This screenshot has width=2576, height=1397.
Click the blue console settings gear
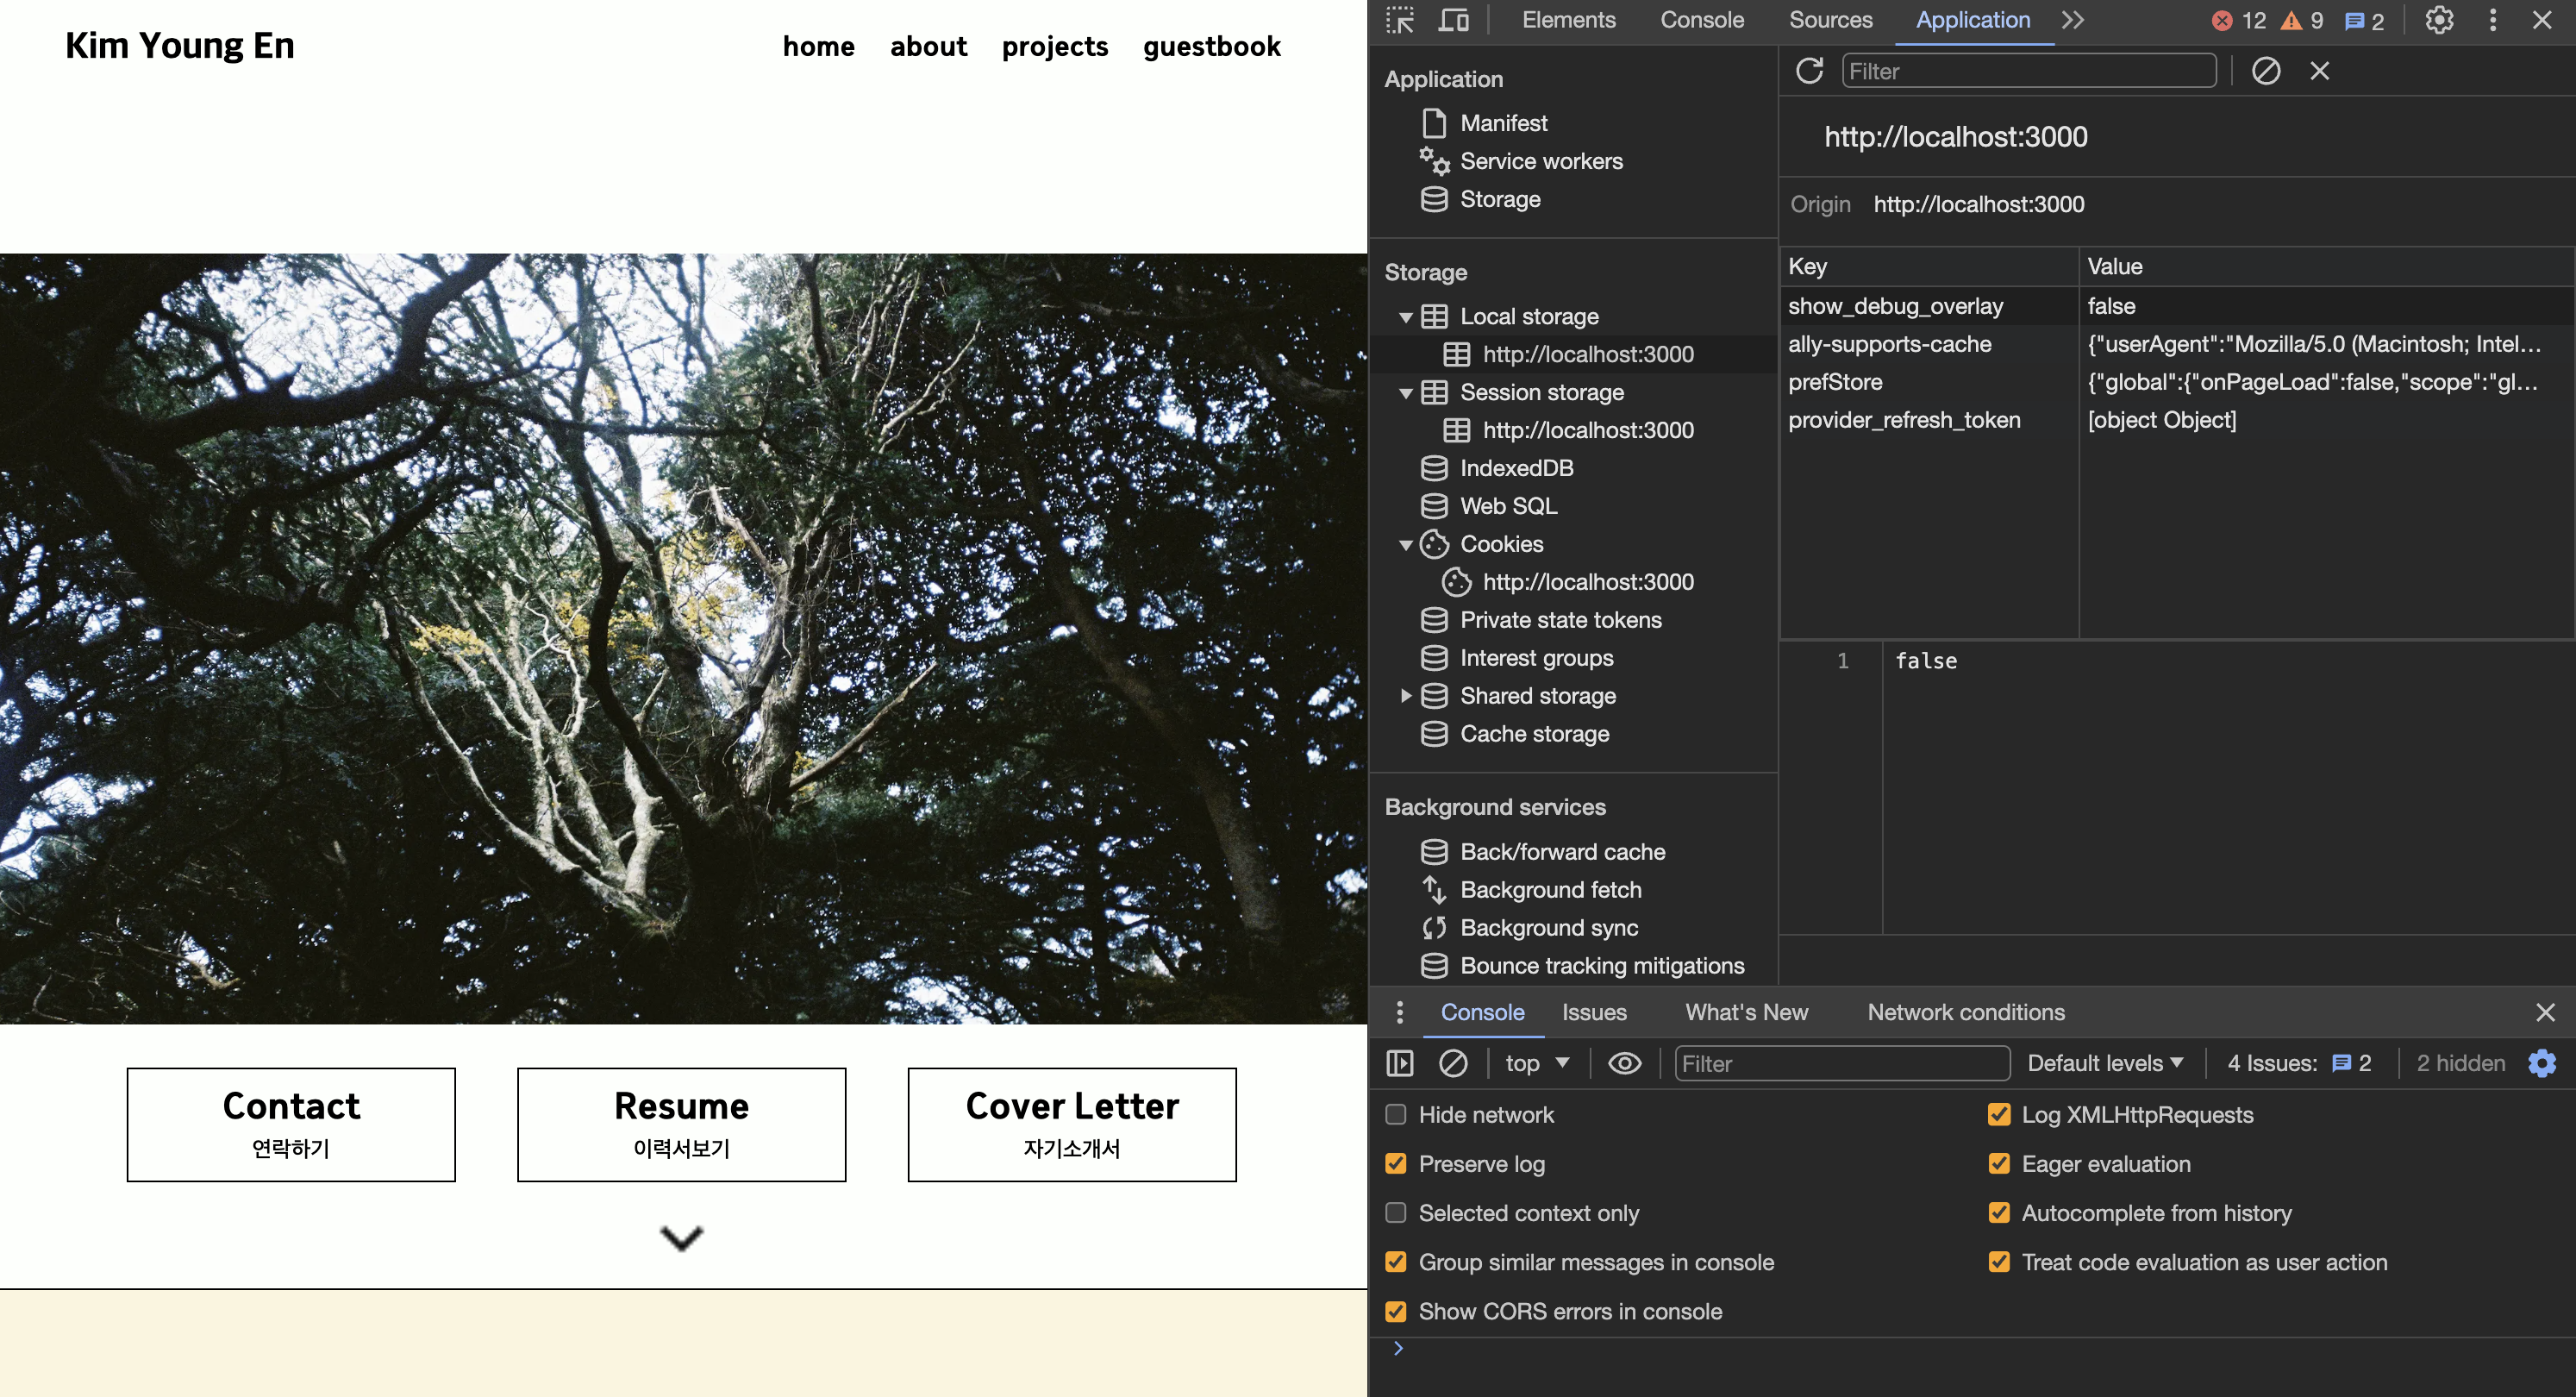click(2541, 1063)
